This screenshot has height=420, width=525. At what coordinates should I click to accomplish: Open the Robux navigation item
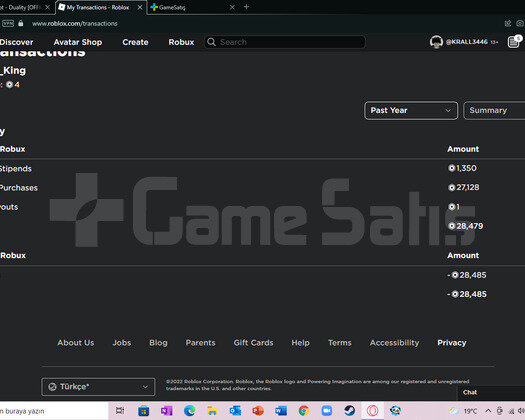[x=181, y=42]
